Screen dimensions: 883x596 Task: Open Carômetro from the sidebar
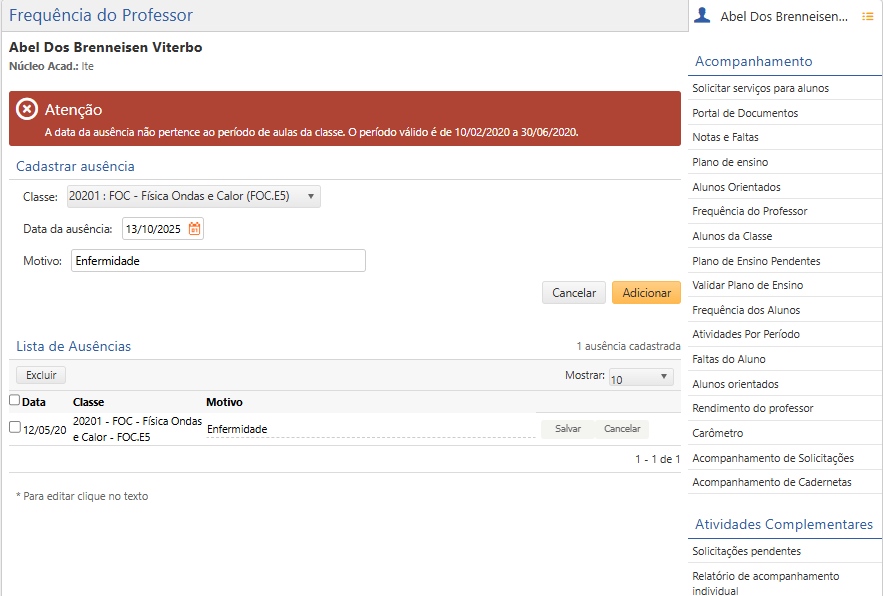click(x=717, y=433)
